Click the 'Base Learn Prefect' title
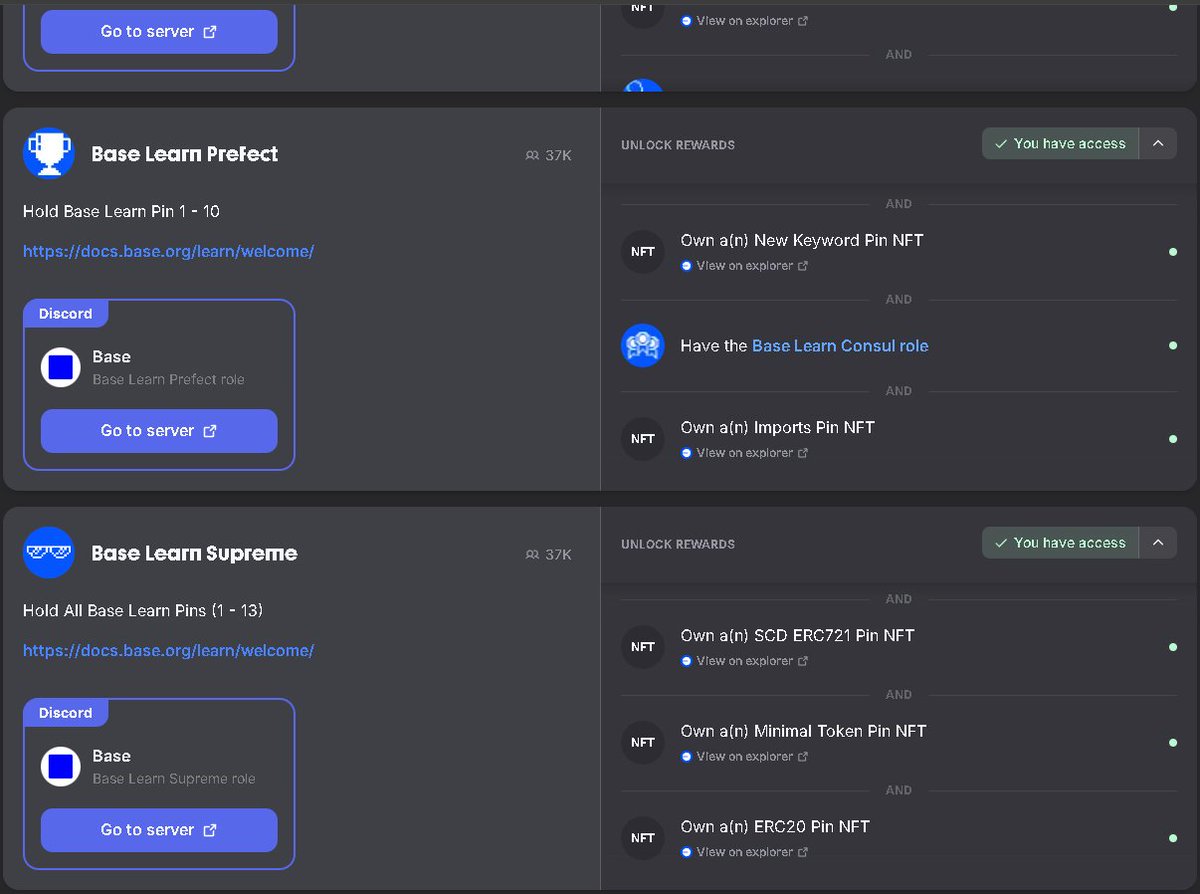The width and height of the screenshot is (1200, 894). tap(185, 153)
